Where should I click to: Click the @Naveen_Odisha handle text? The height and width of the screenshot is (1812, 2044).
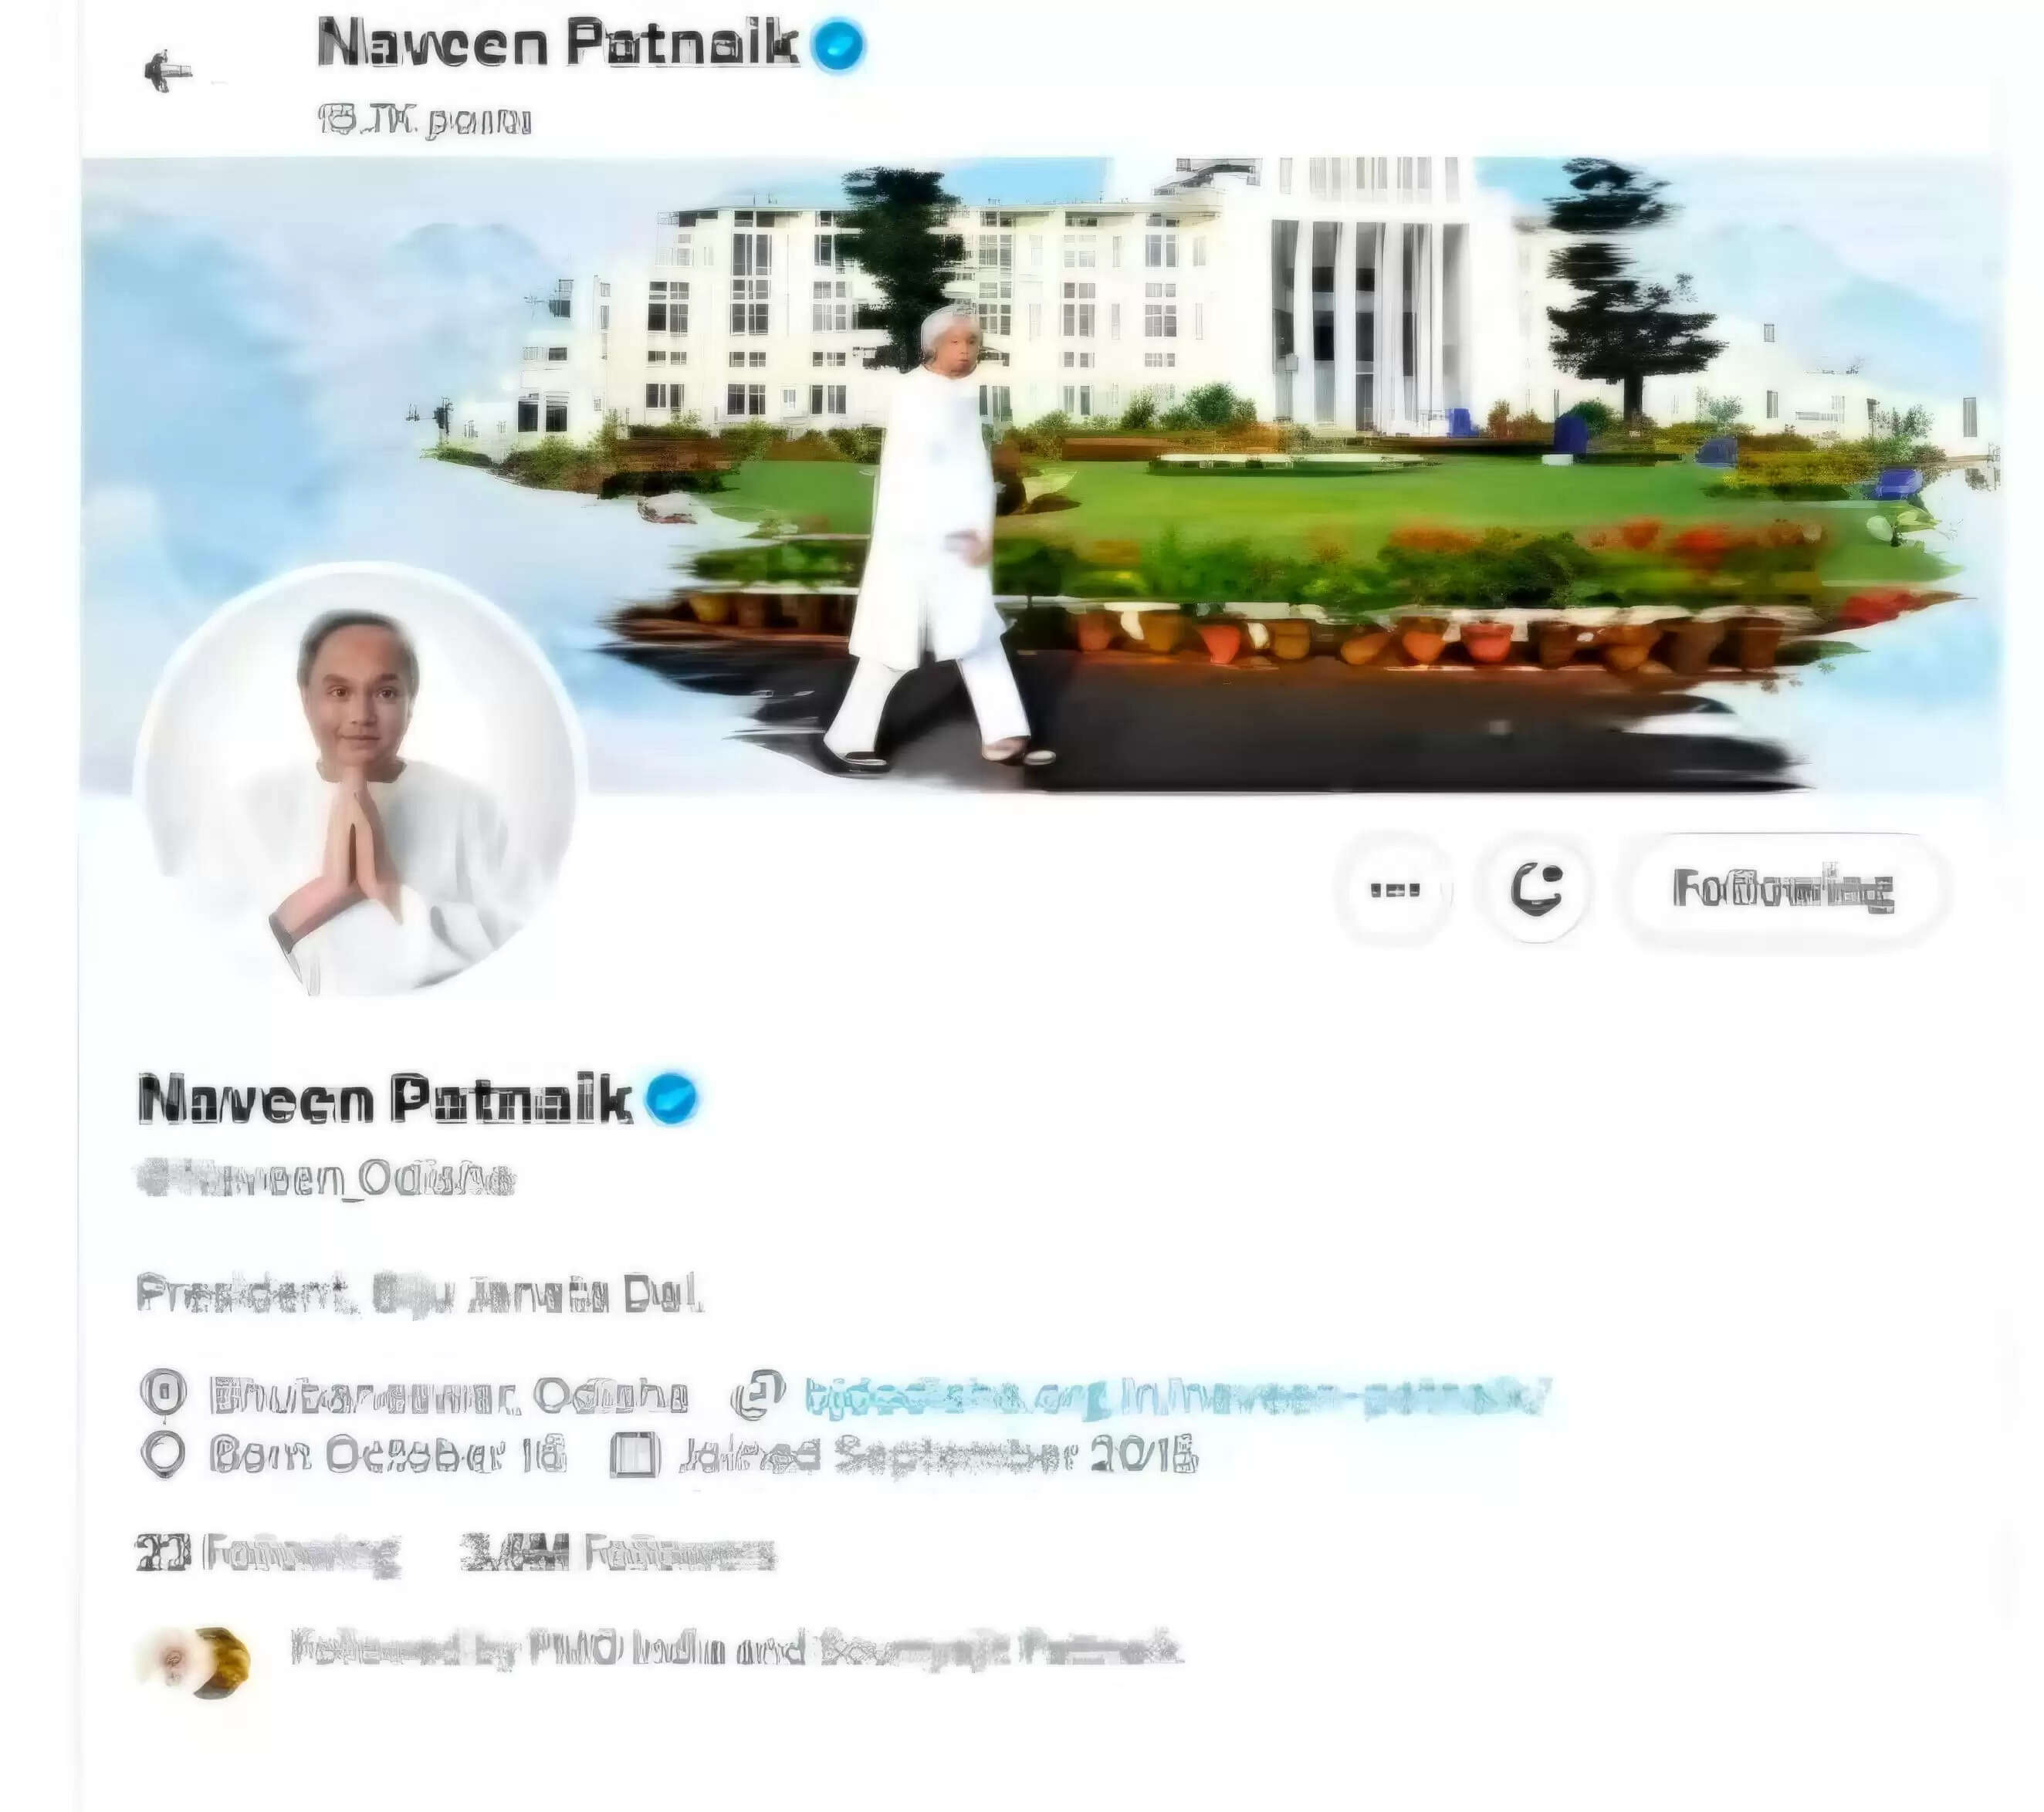point(326,1179)
